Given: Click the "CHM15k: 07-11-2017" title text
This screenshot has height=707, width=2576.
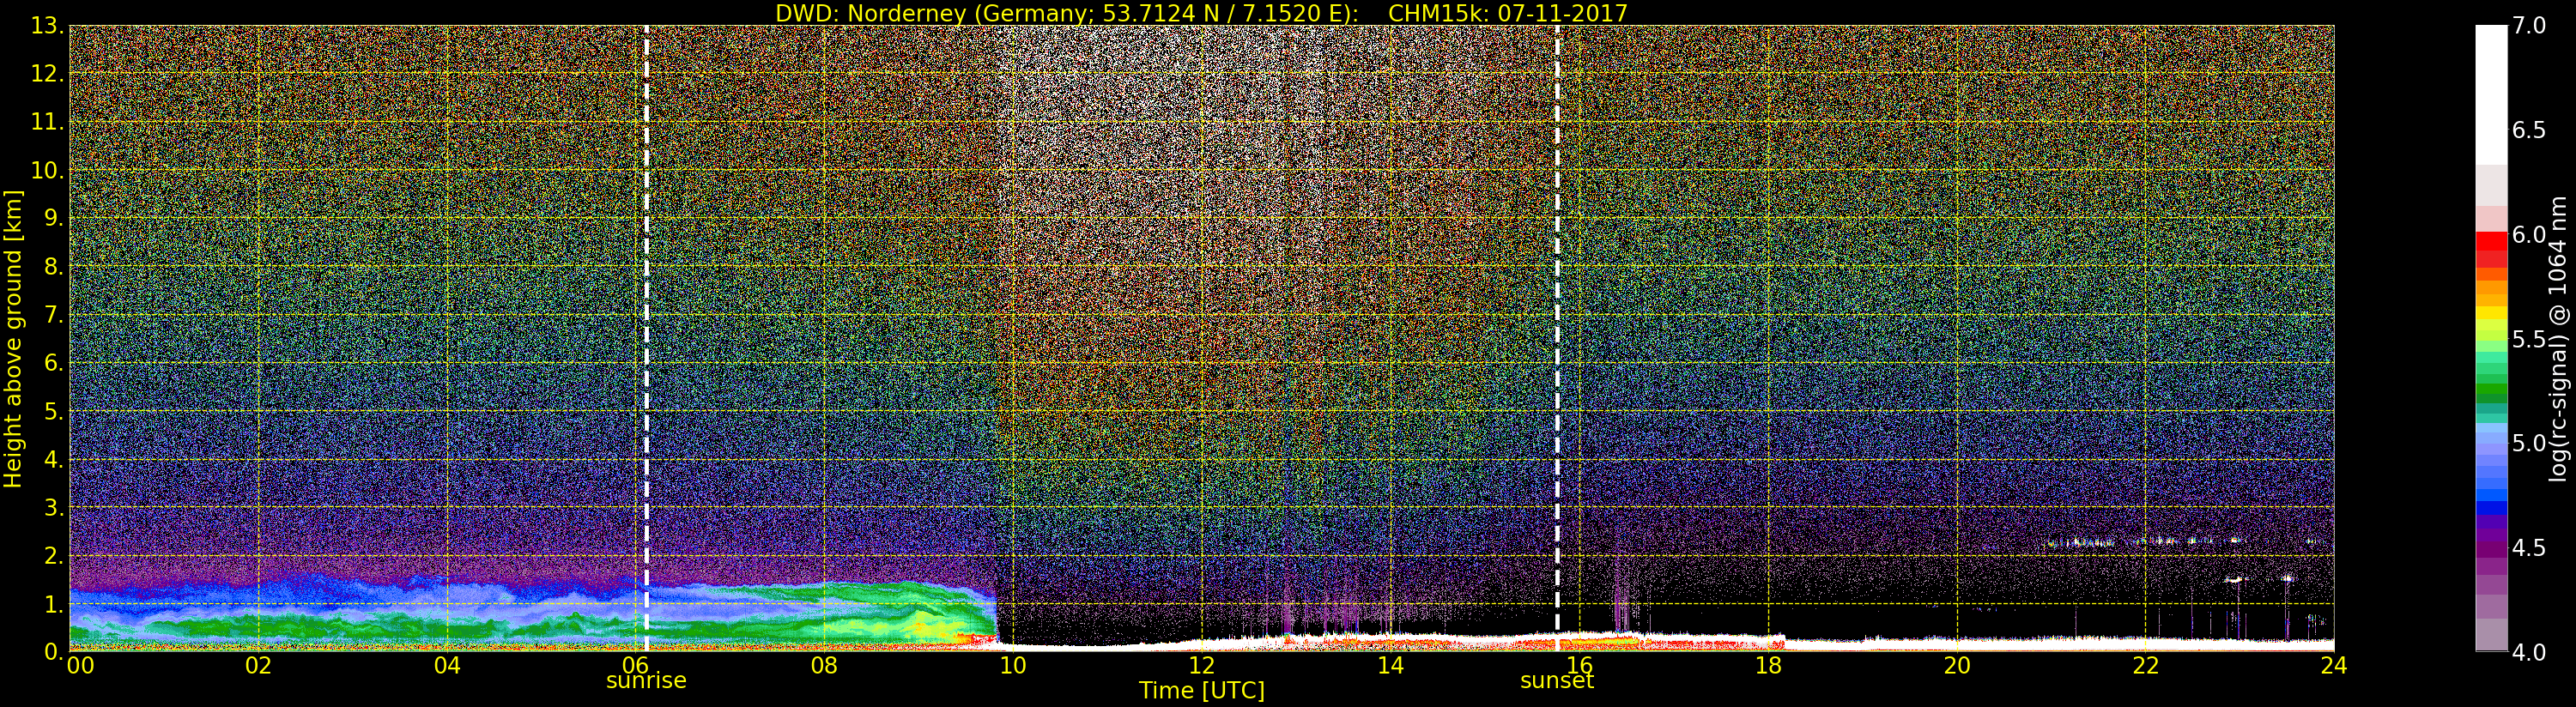Looking at the screenshot, I should click(1508, 13).
